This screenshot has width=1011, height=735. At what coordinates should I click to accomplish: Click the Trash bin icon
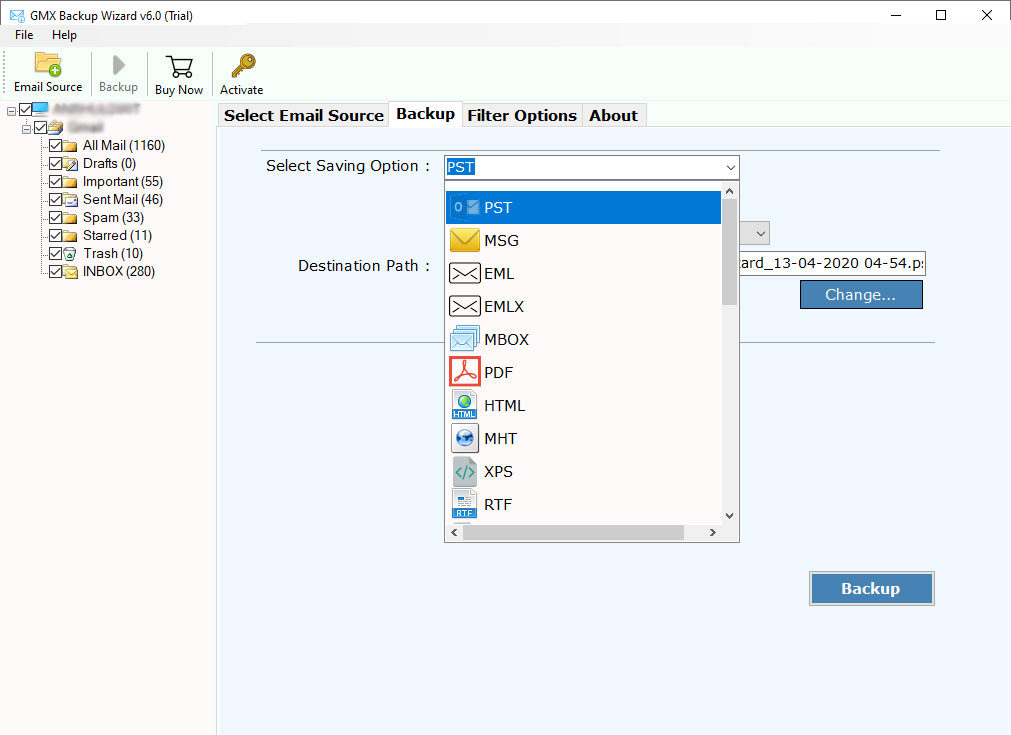pos(70,254)
